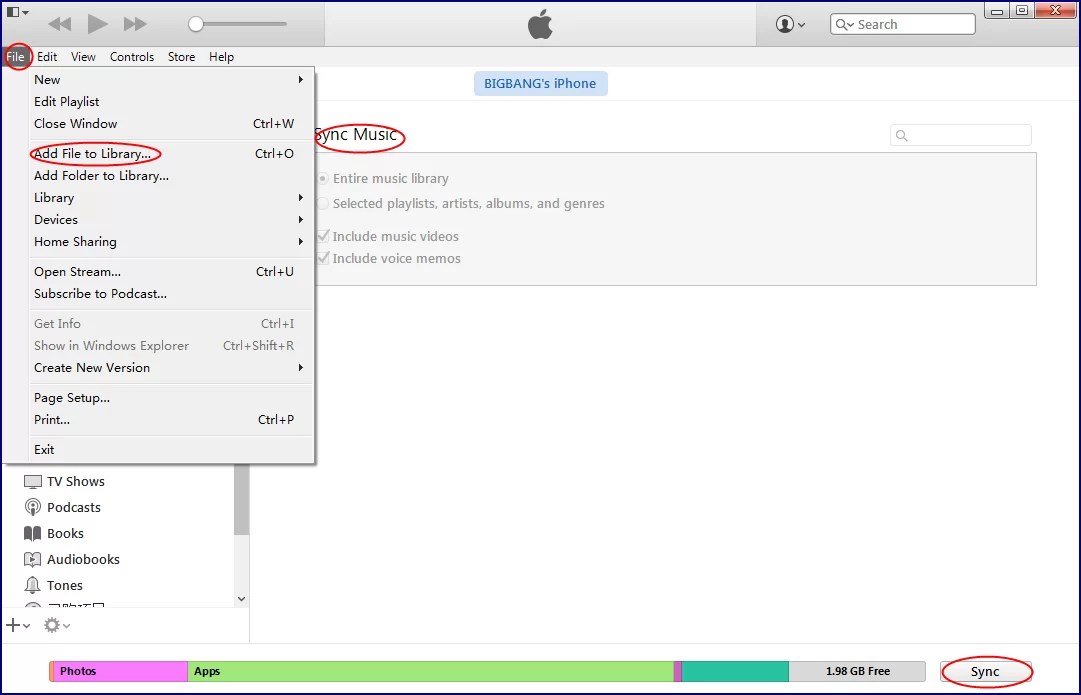Screen dimensions: 1081x695
Task: Enable the Entire music library option
Action: pos(323,178)
